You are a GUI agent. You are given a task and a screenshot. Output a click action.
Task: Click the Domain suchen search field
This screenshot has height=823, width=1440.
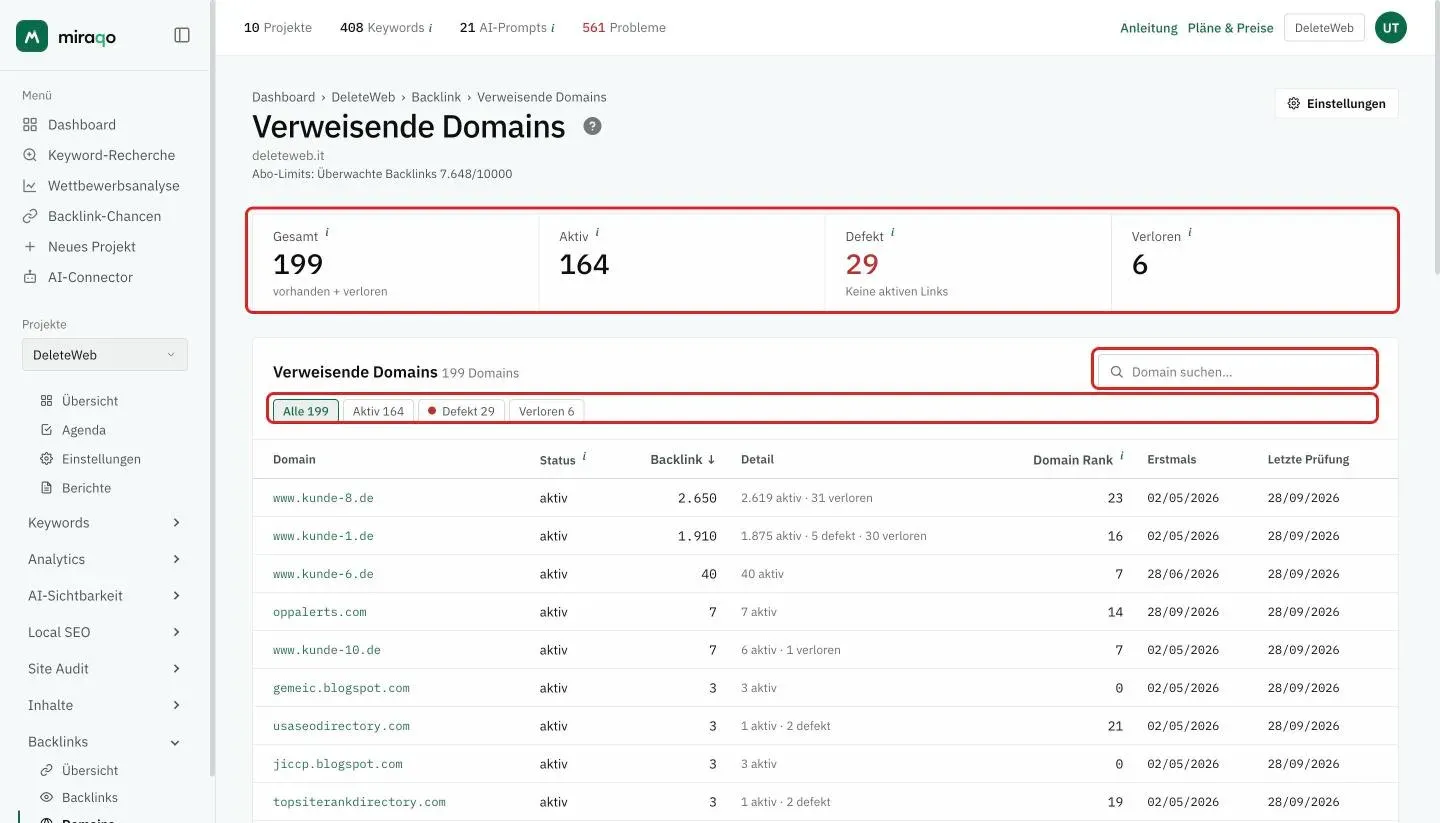pyautogui.click(x=1236, y=372)
